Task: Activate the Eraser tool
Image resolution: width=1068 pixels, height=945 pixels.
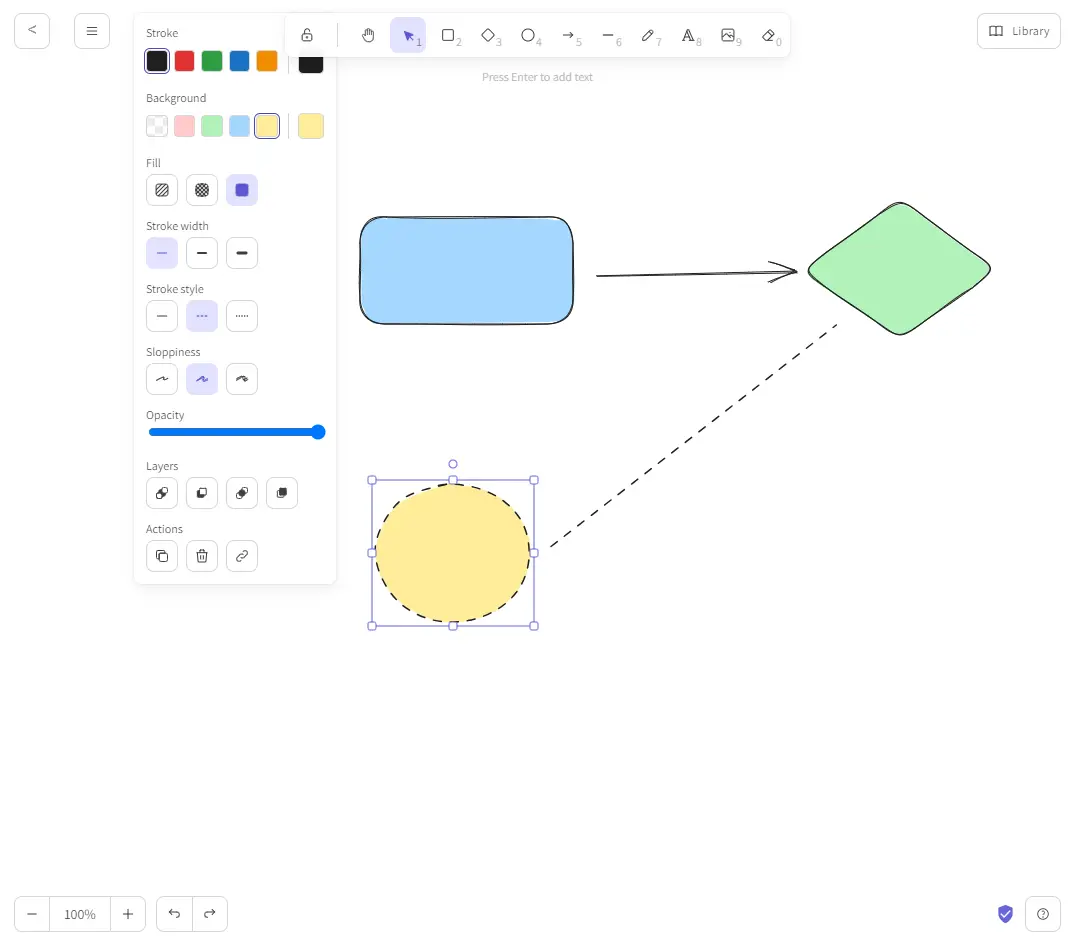Action: coord(768,35)
